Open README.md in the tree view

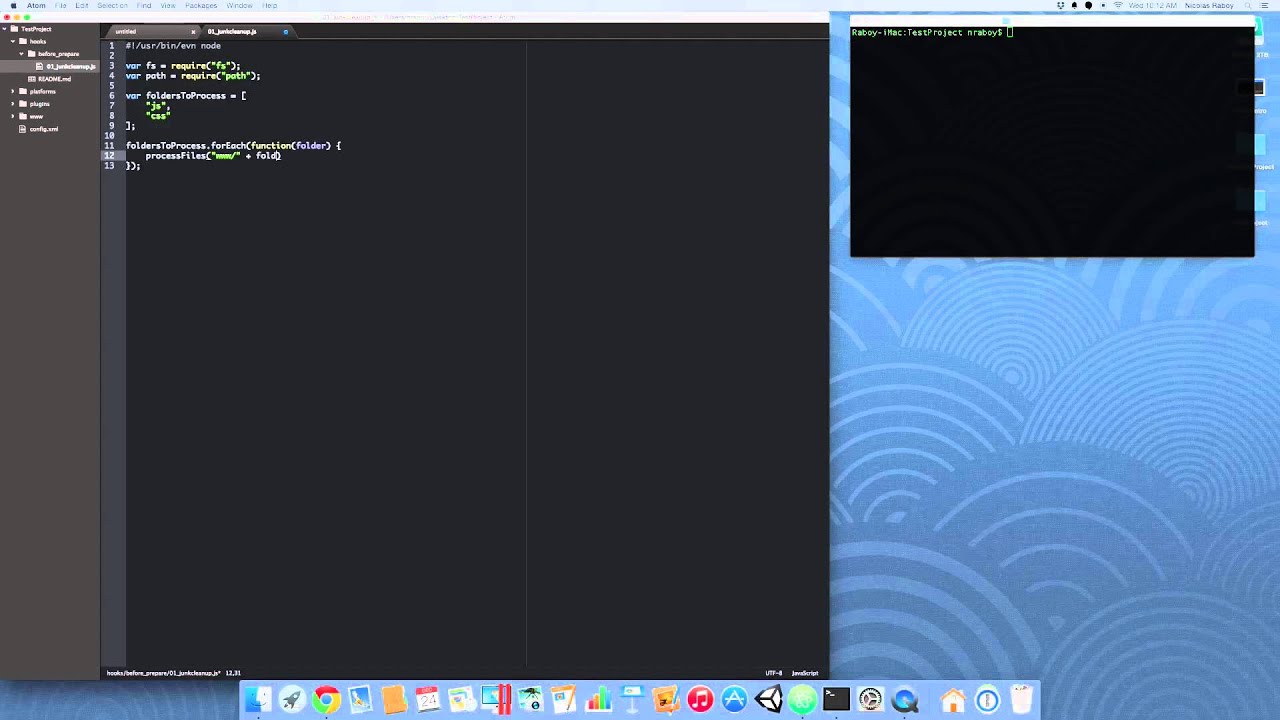click(x=54, y=79)
